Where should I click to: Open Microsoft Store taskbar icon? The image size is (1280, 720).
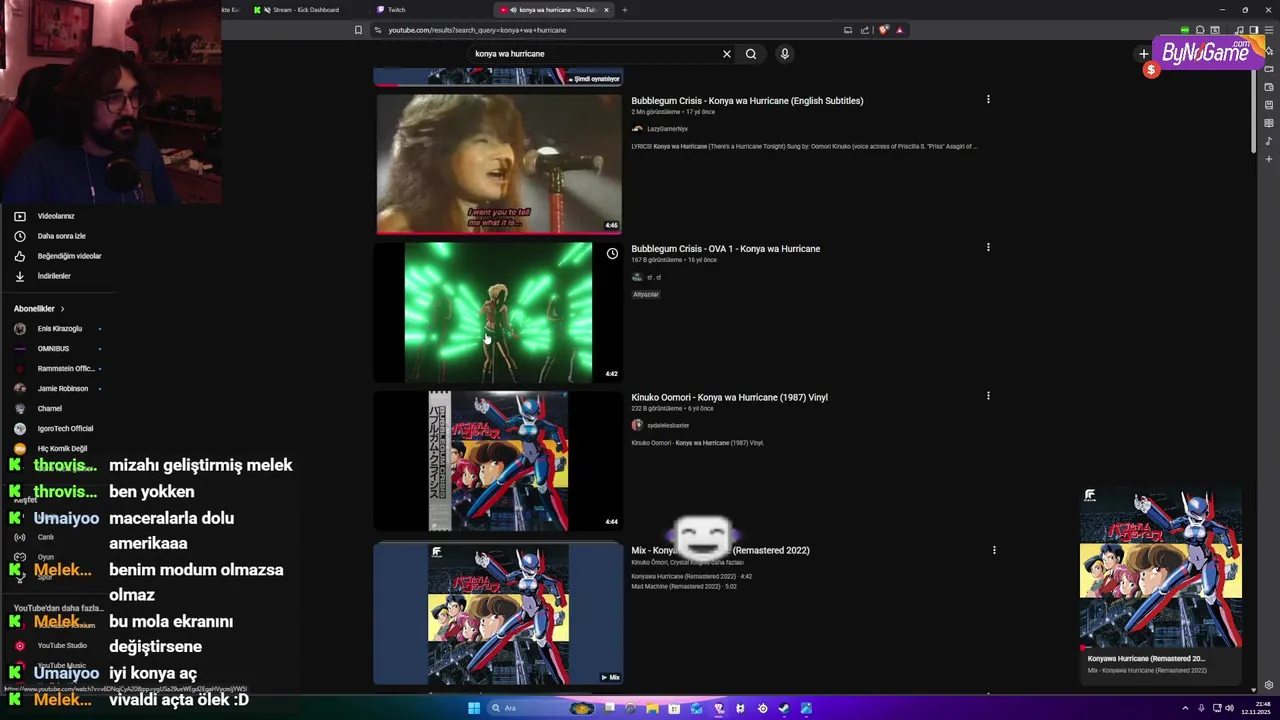pyautogui.click(x=674, y=708)
